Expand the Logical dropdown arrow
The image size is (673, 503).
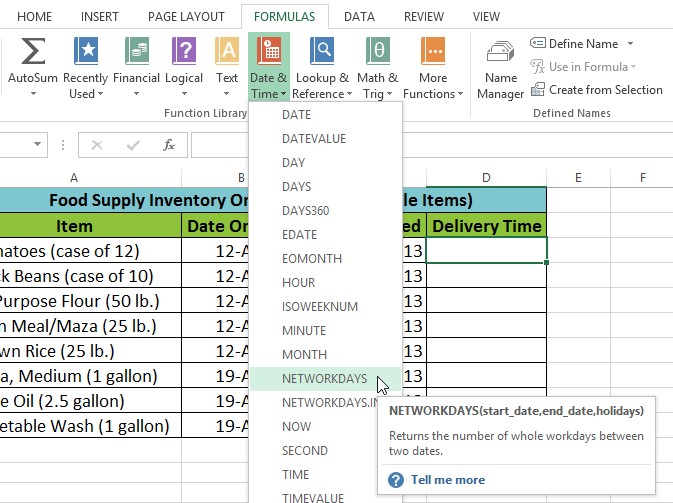(x=184, y=94)
